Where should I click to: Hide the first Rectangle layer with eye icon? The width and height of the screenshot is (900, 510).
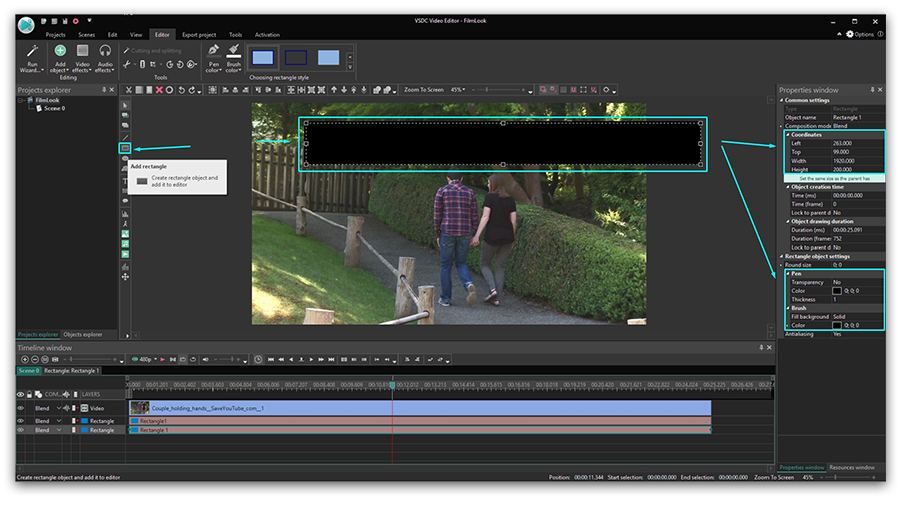pyautogui.click(x=20, y=421)
